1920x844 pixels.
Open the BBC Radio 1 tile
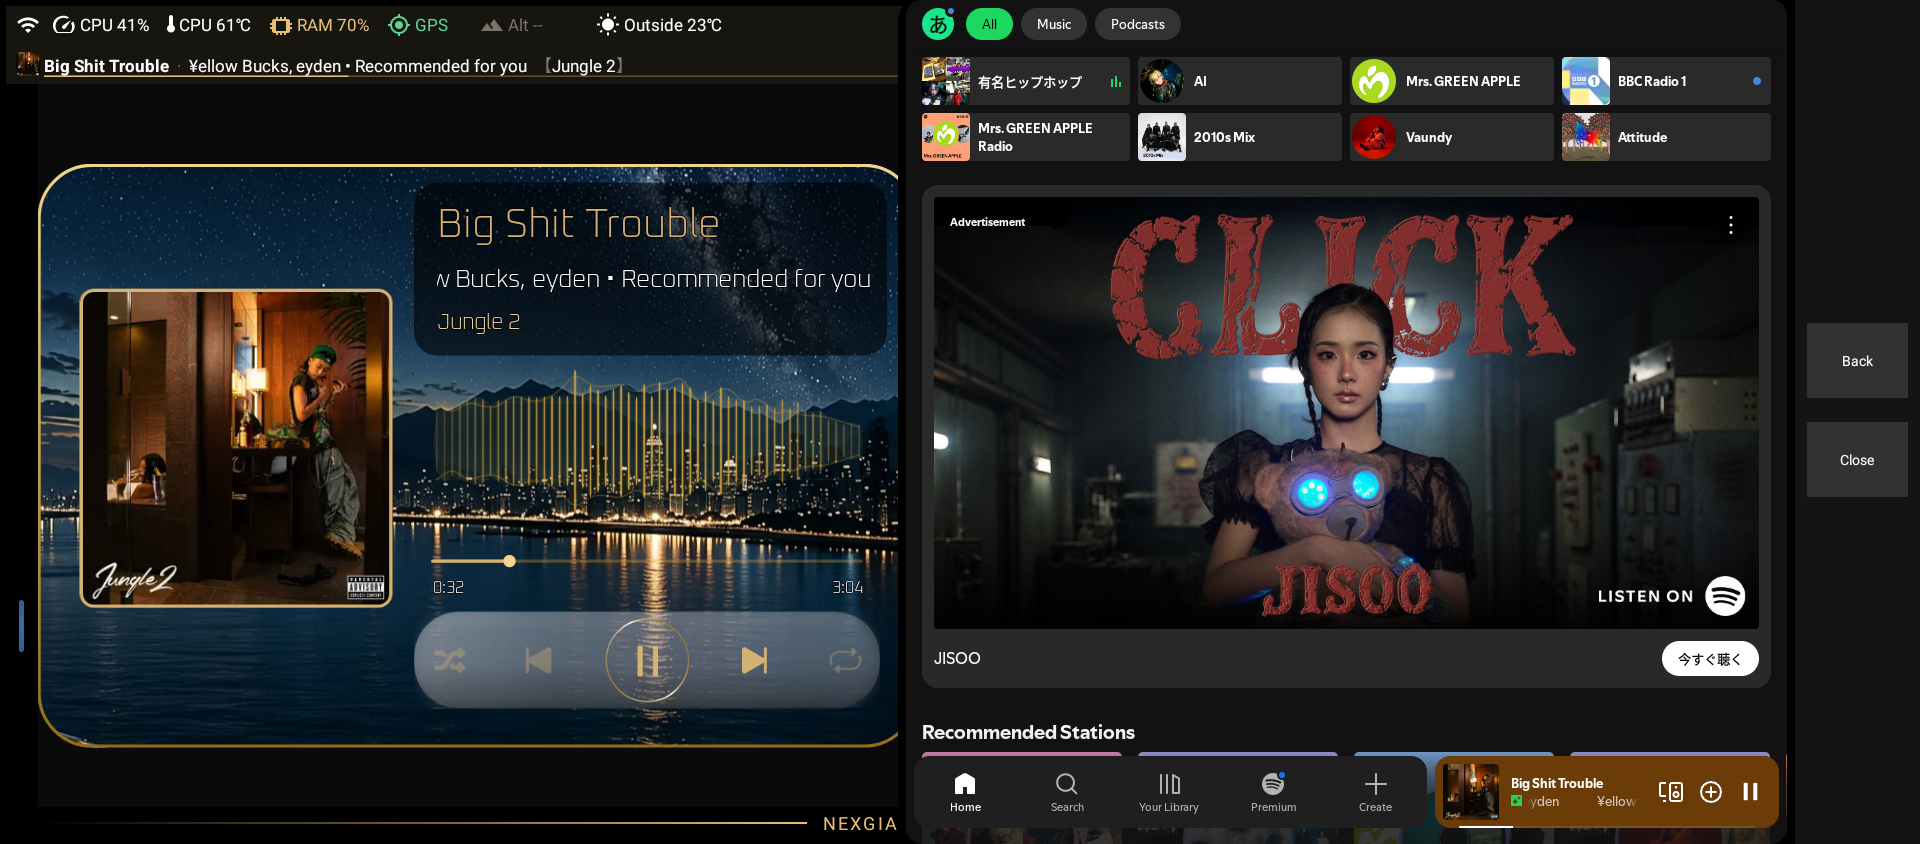(1666, 81)
